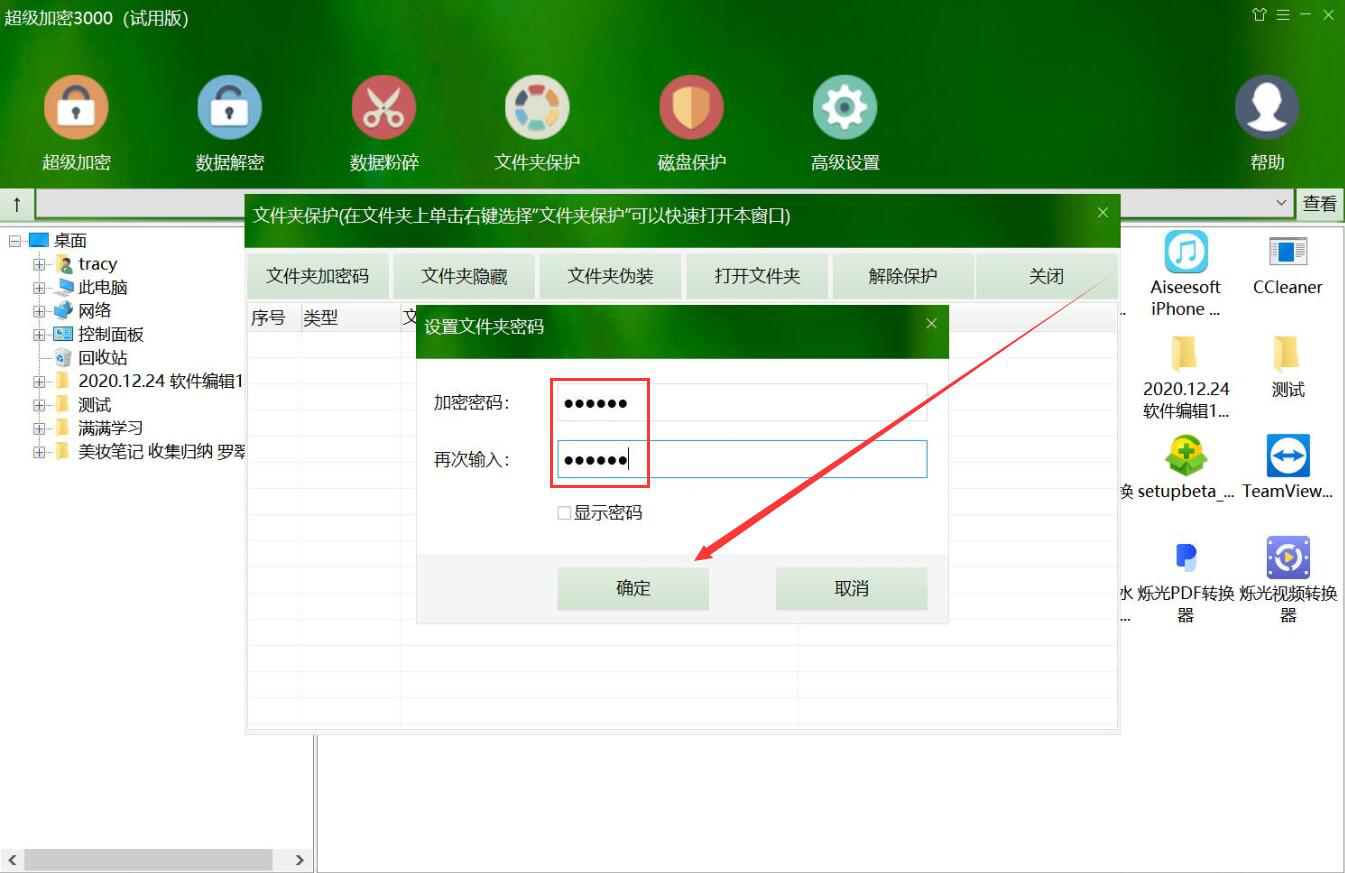
Task: Click the 解除保护 toolbar button
Action: (x=903, y=276)
